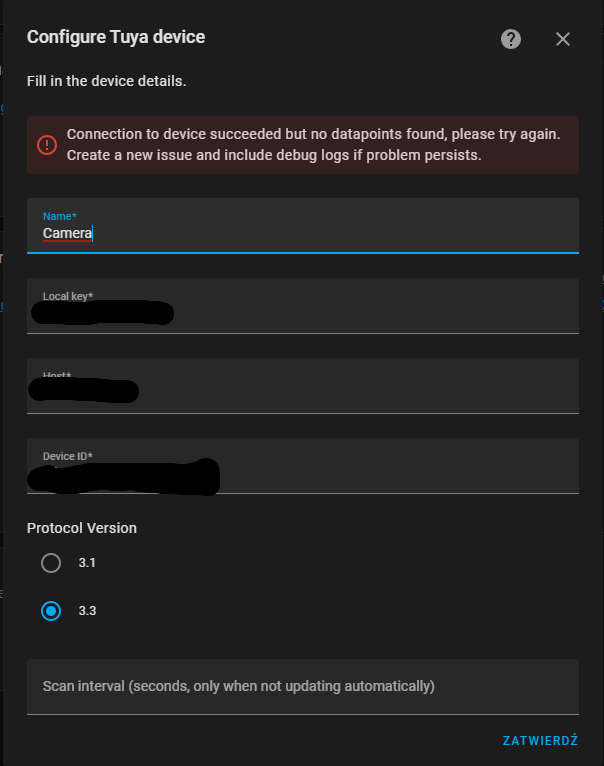Select protocol version 3.1 radio button
This screenshot has height=766, width=604.
click(x=51, y=563)
